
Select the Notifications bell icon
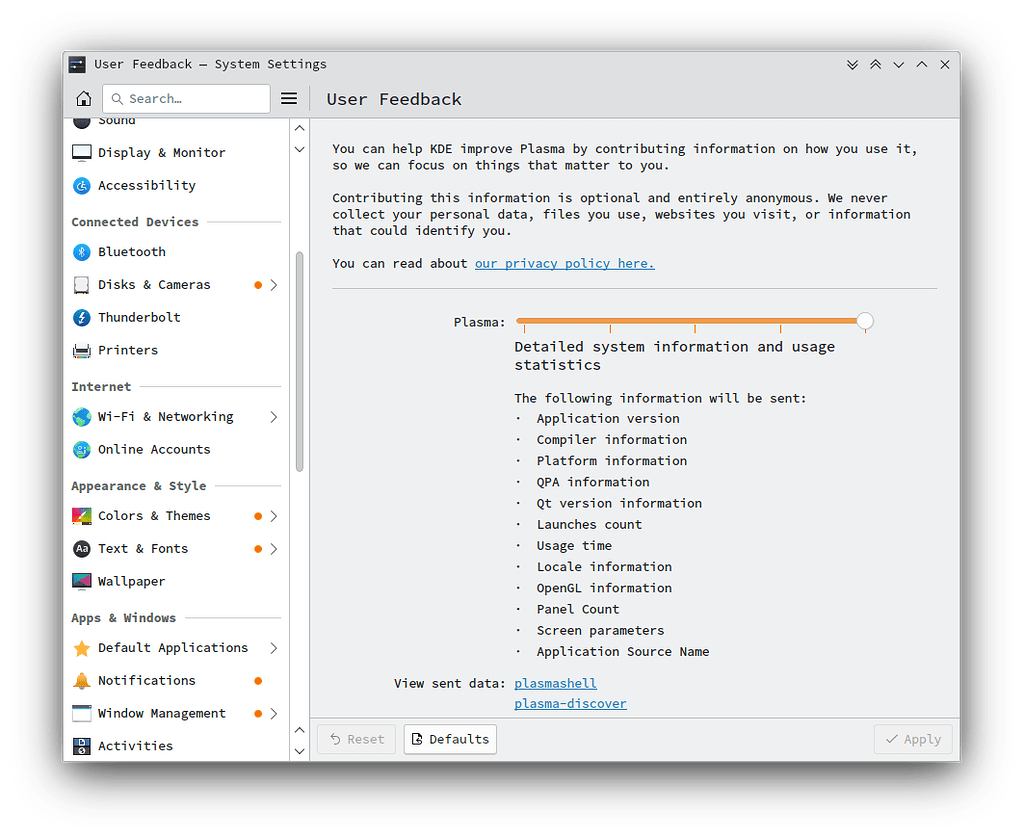pyautogui.click(x=82, y=681)
